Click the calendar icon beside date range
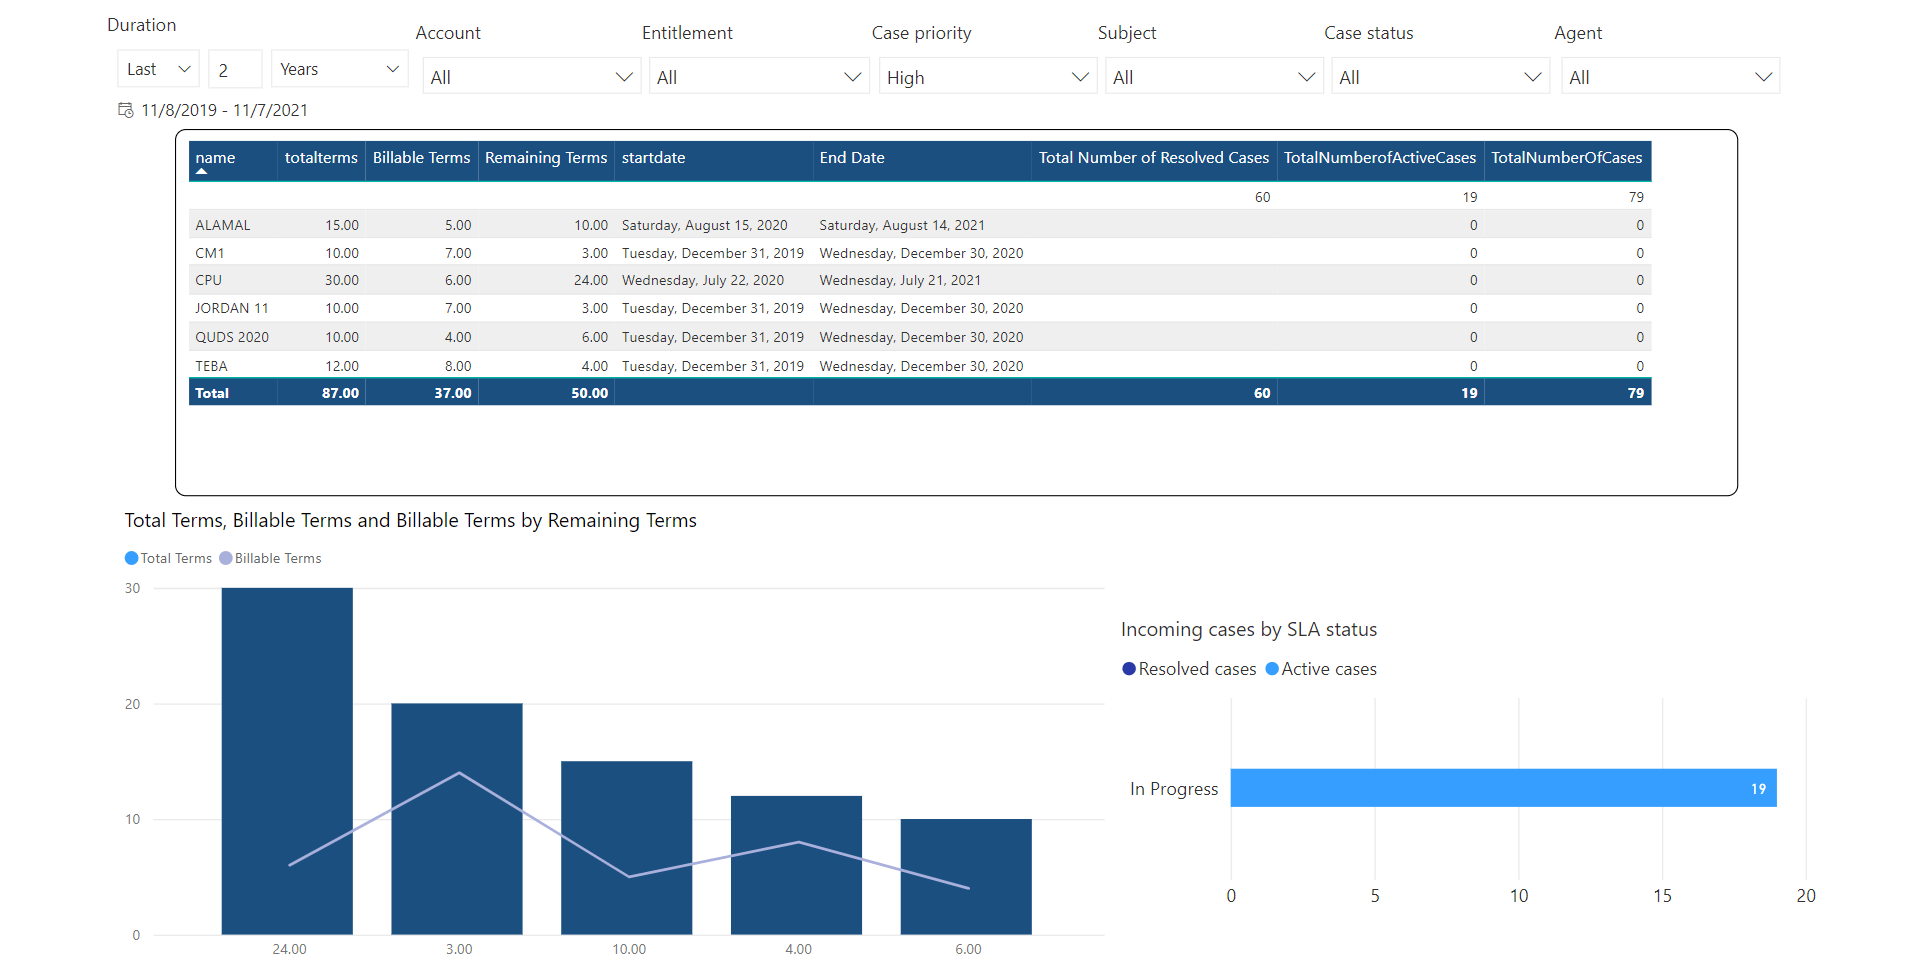Image resolution: width=1913 pixels, height=973 pixels. [x=126, y=110]
